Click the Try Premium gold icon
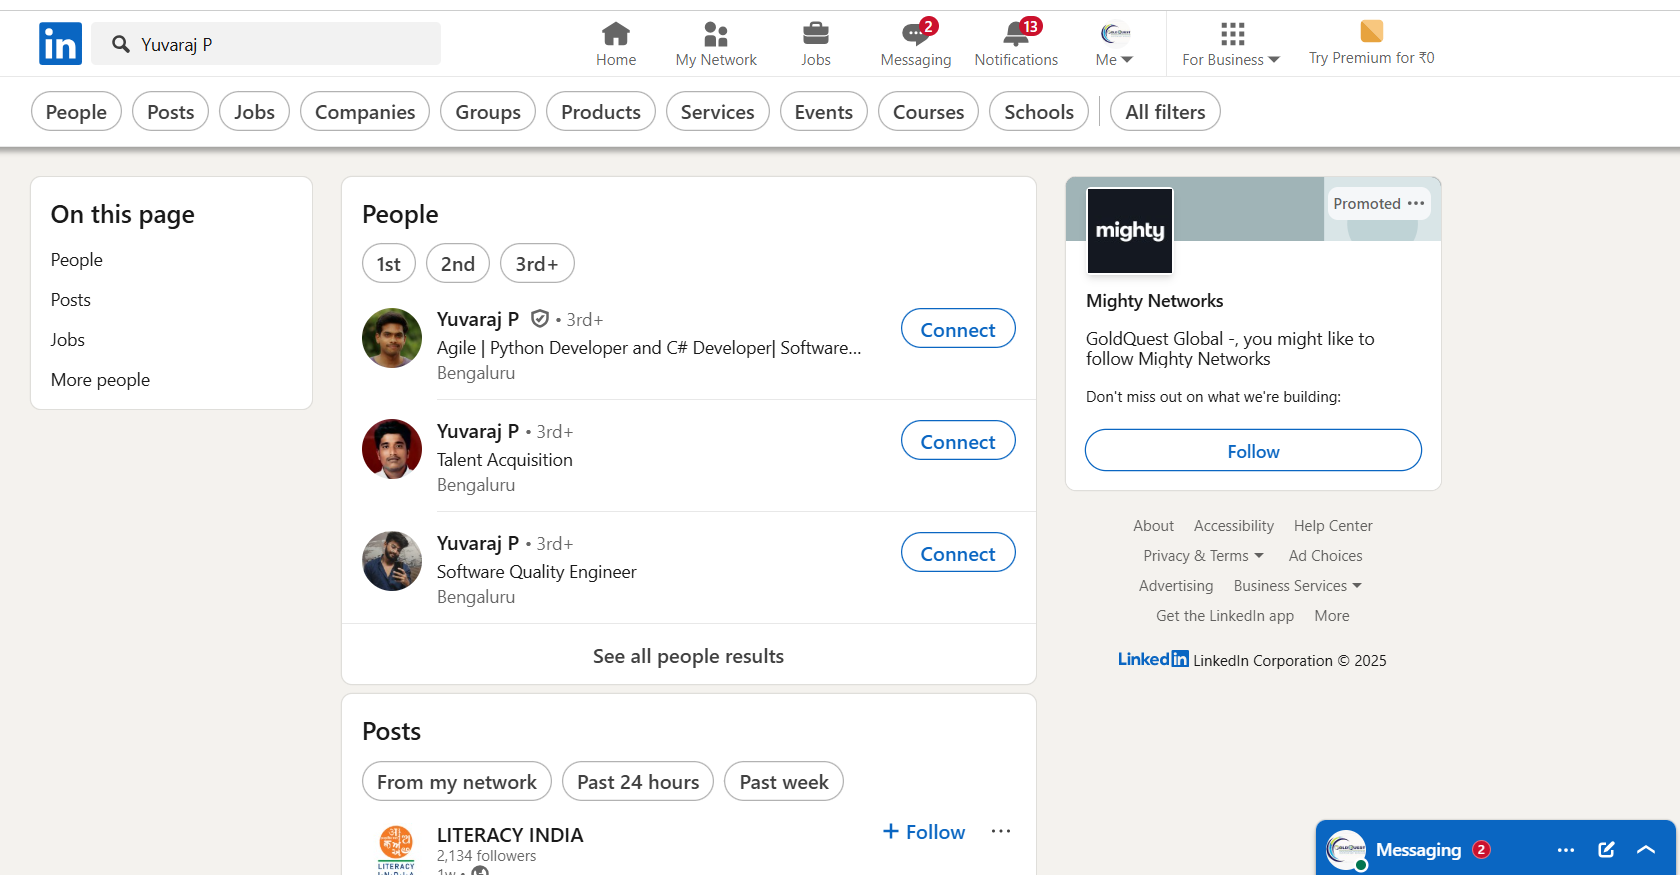1680x875 pixels. 1372,31
